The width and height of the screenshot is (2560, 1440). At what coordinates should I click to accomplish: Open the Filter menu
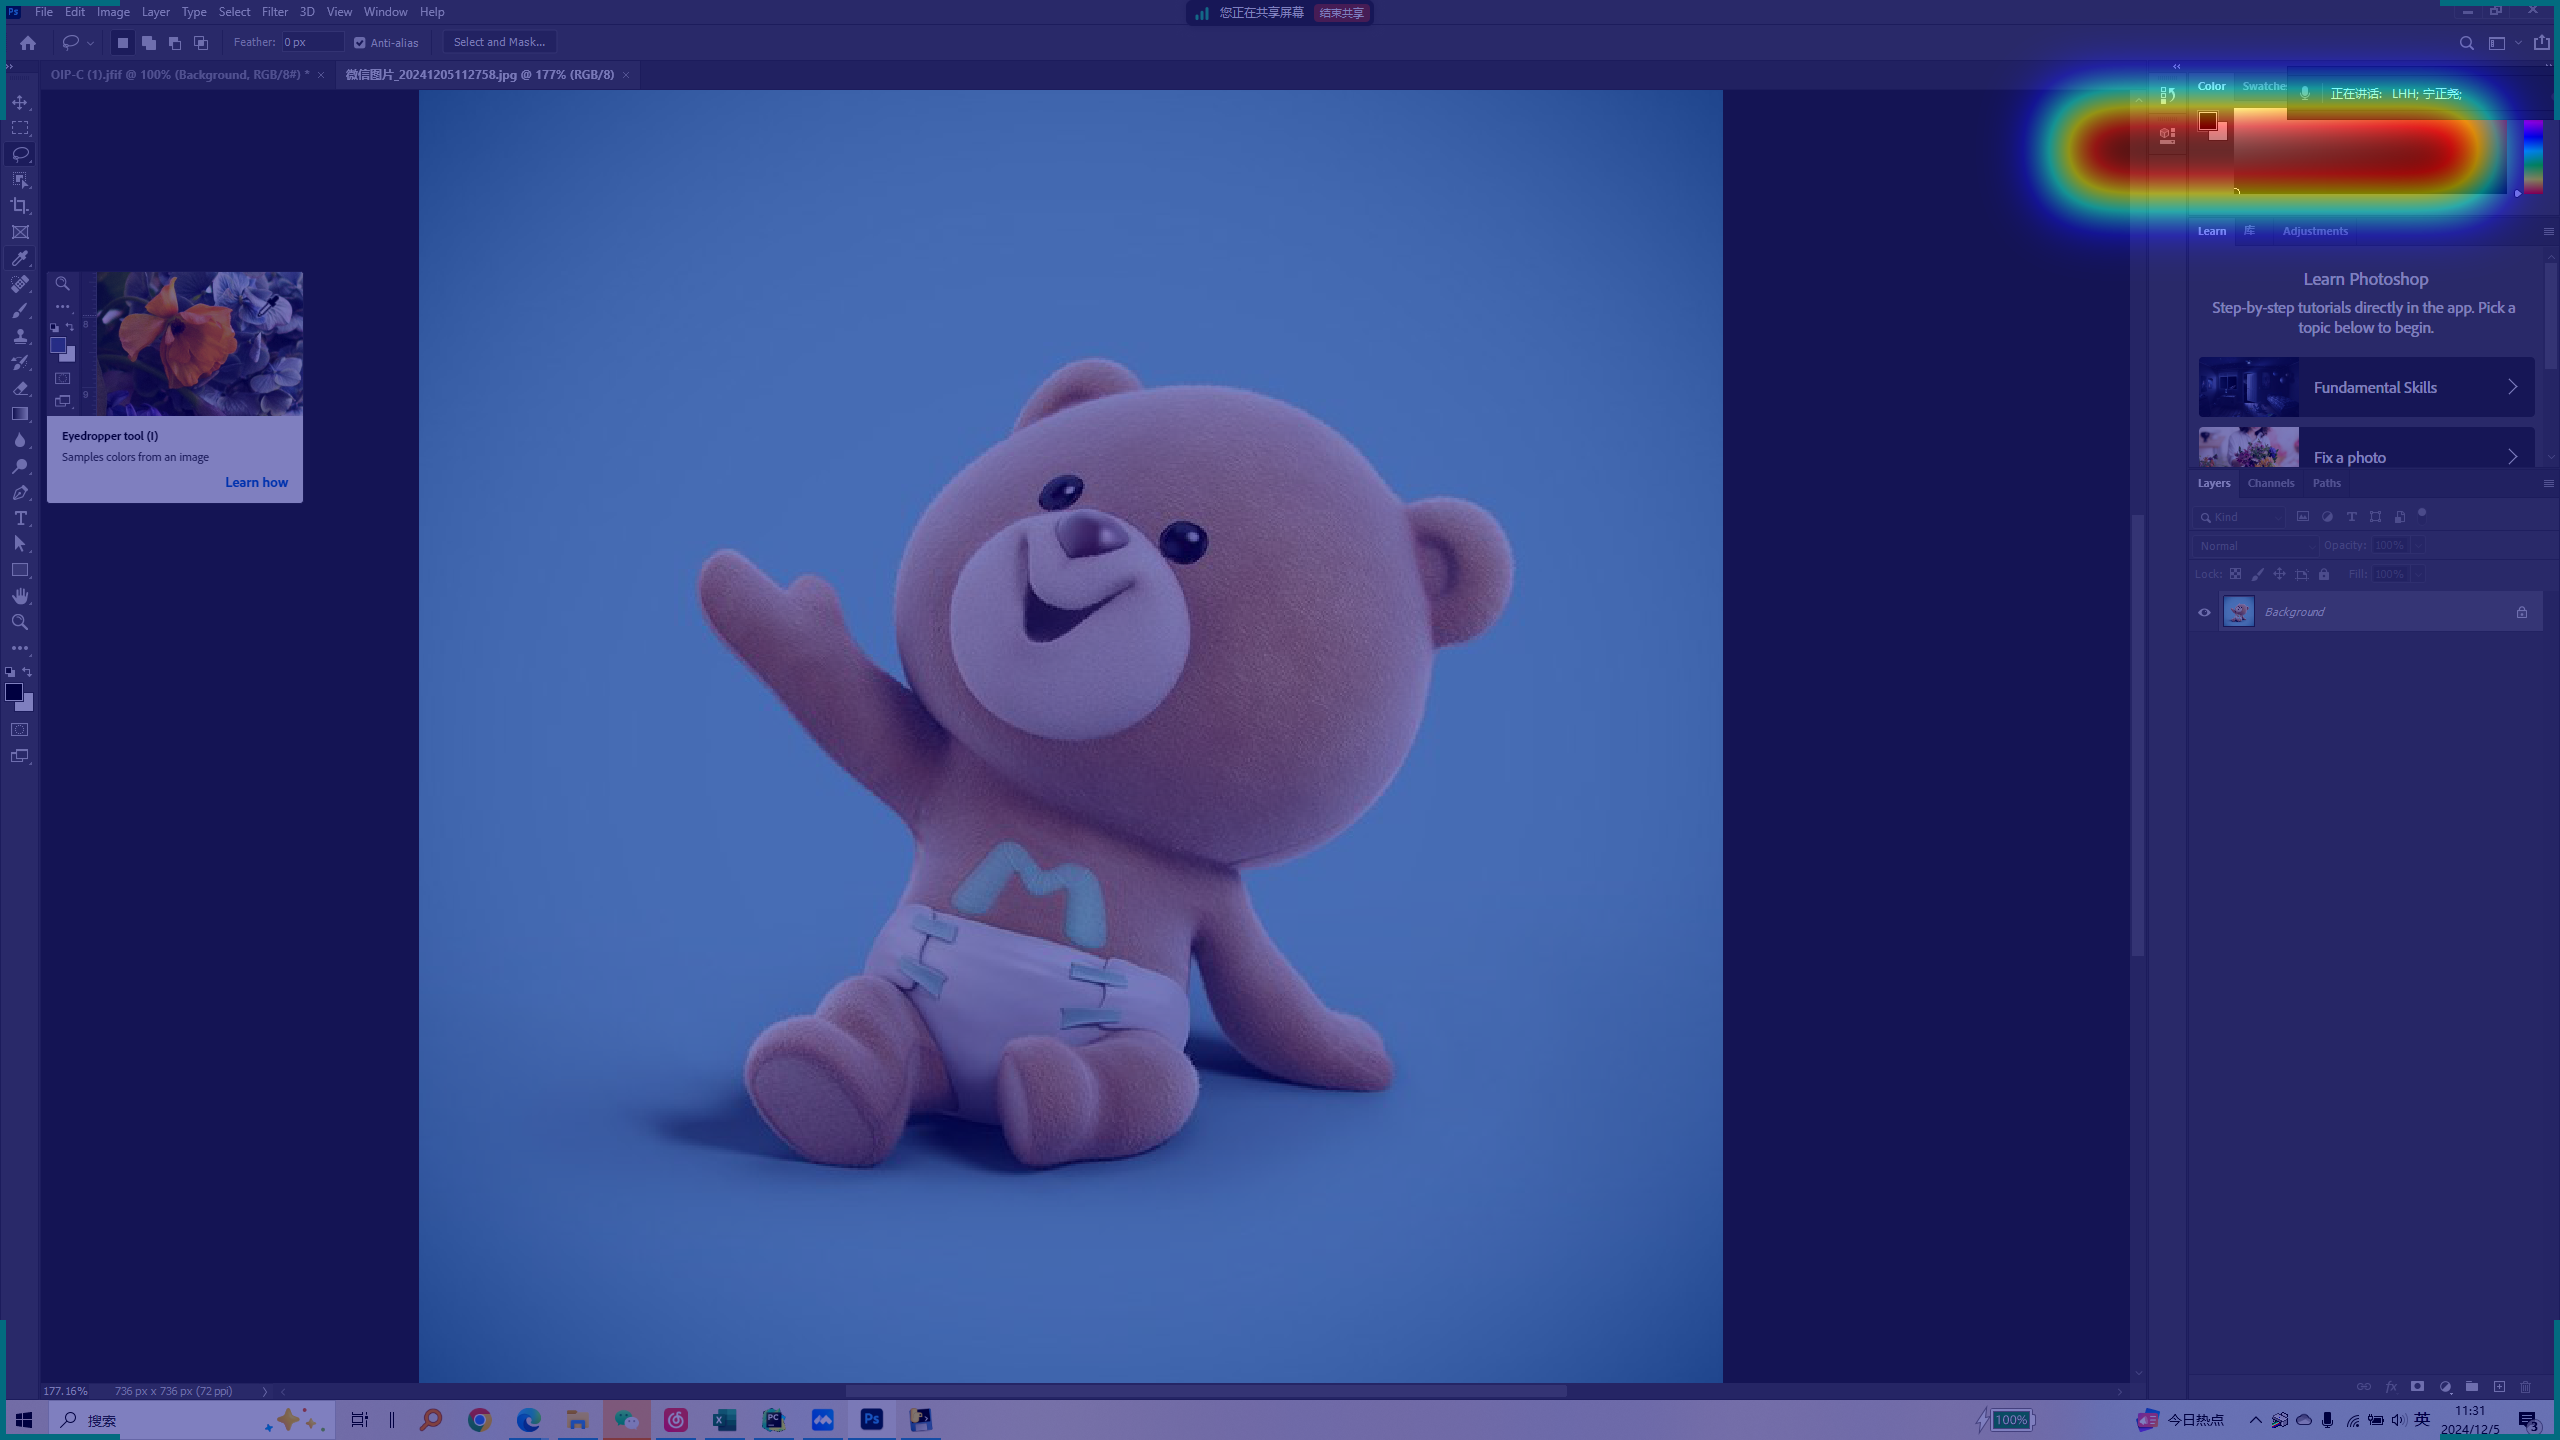pyautogui.click(x=274, y=12)
